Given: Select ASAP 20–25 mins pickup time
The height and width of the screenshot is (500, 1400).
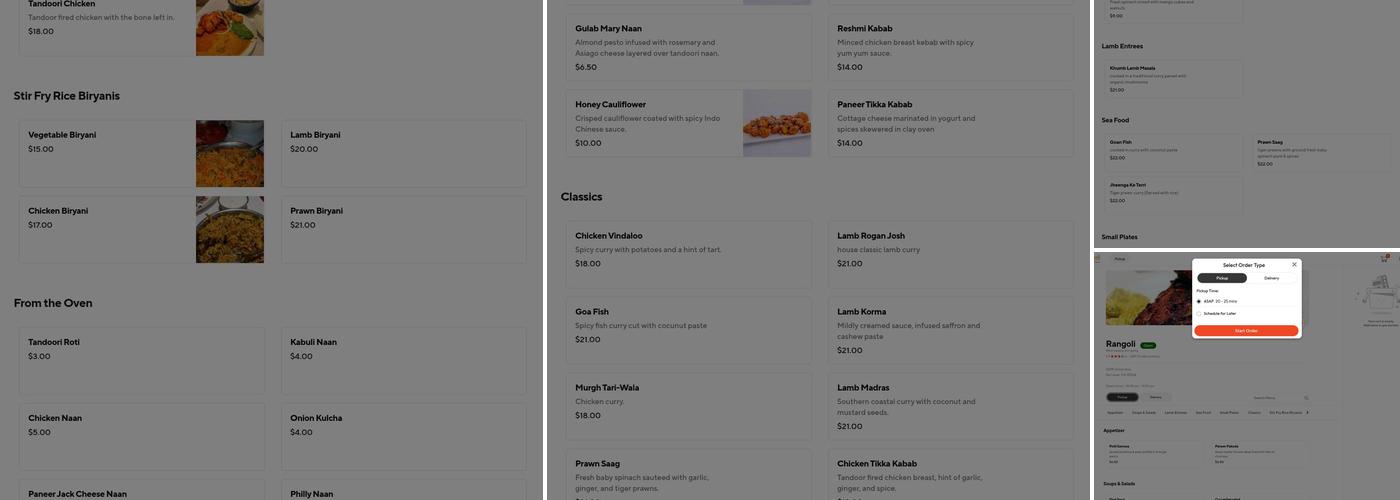Looking at the screenshot, I should (x=1199, y=301).
